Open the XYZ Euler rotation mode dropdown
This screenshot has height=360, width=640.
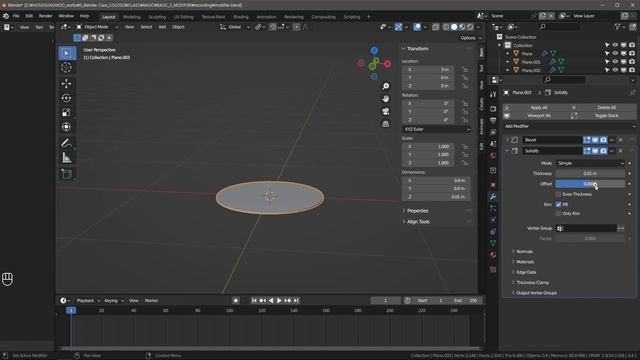(x=436, y=129)
